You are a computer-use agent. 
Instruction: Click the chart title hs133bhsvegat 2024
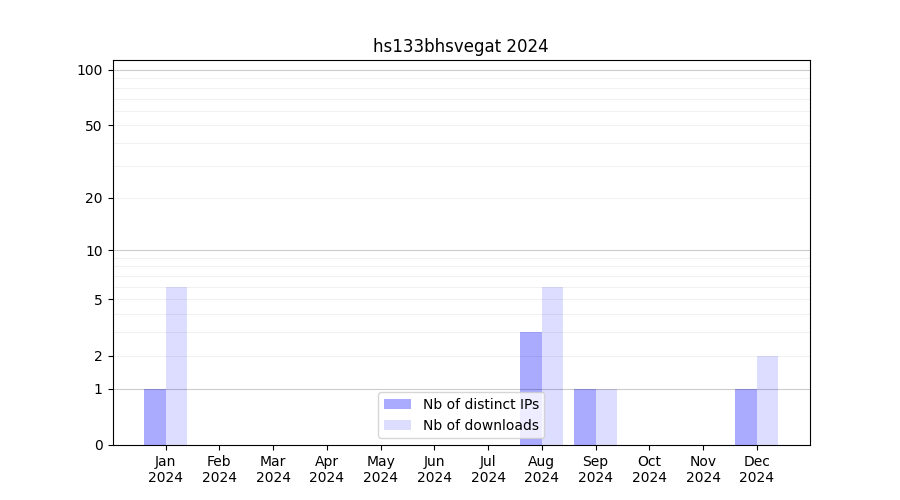[460, 46]
